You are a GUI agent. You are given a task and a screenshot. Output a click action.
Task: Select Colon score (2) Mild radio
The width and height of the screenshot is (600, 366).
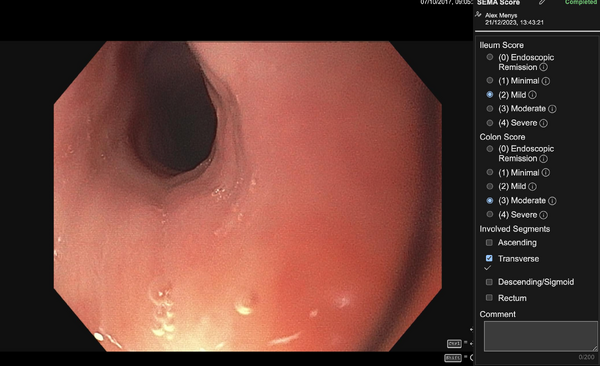pyautogui.click(x=490, y=186)
